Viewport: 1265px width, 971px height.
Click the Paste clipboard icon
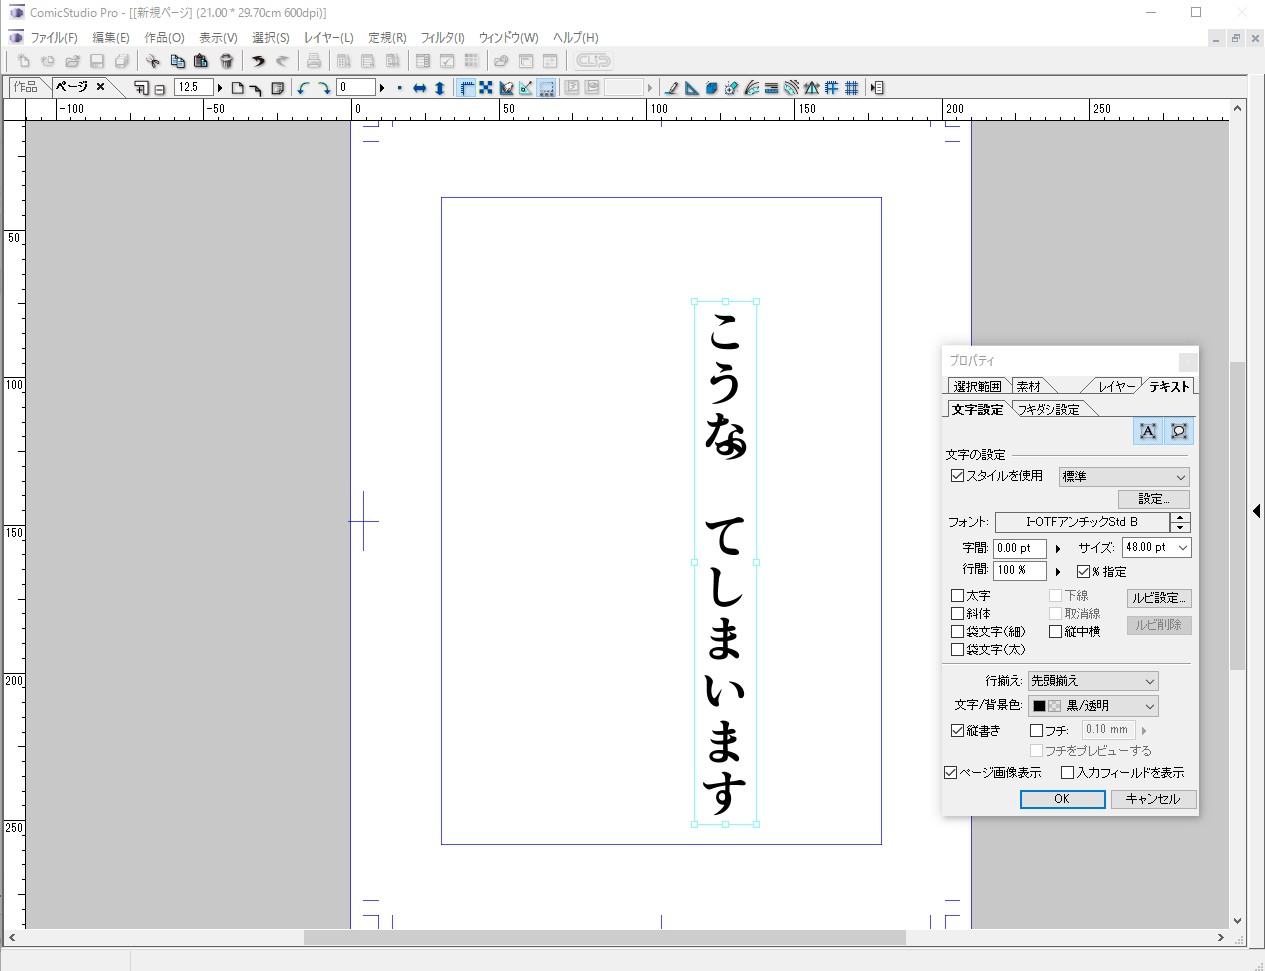click(201, 61)
